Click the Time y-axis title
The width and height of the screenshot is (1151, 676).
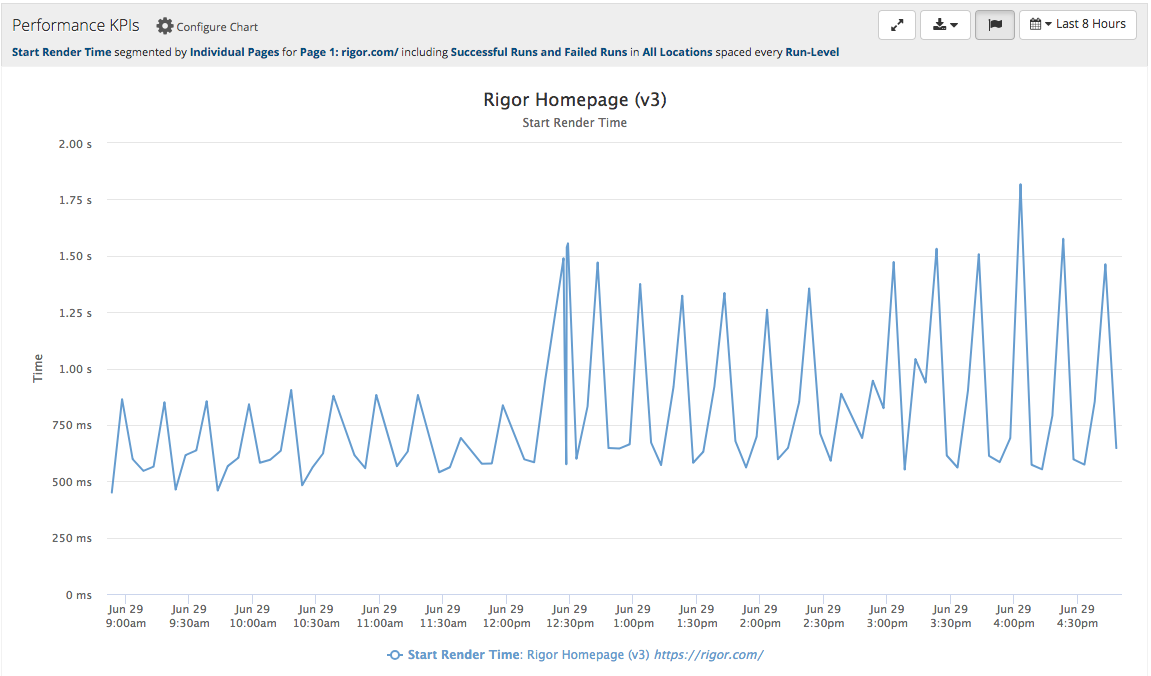(x=38, y=368)
